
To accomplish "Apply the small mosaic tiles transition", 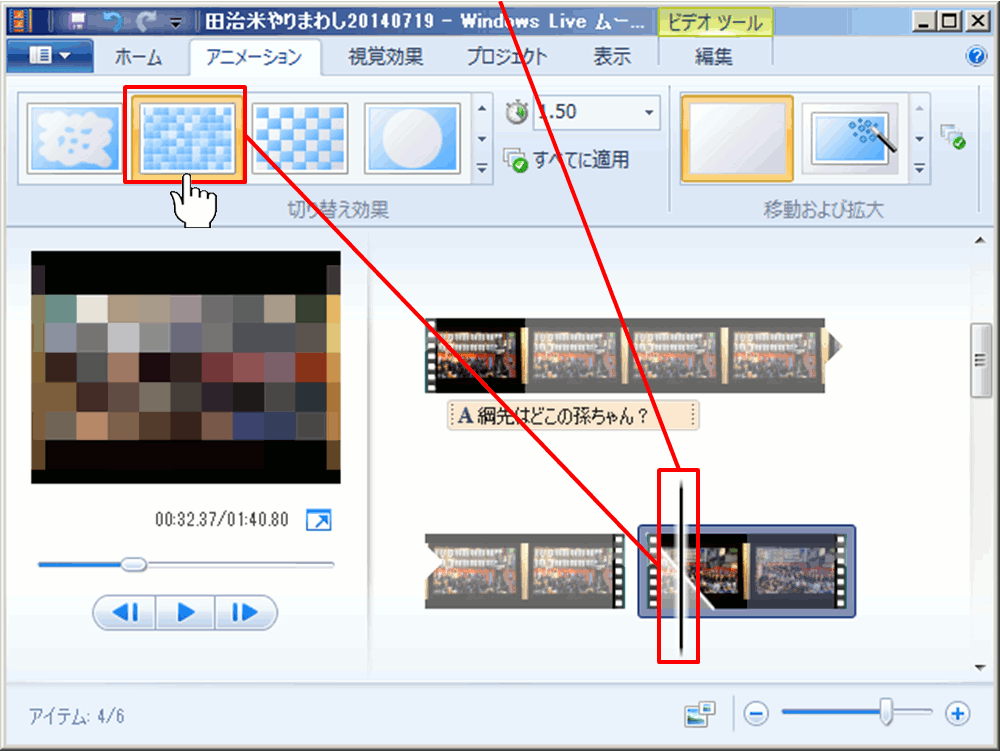I will click(187, 135).
